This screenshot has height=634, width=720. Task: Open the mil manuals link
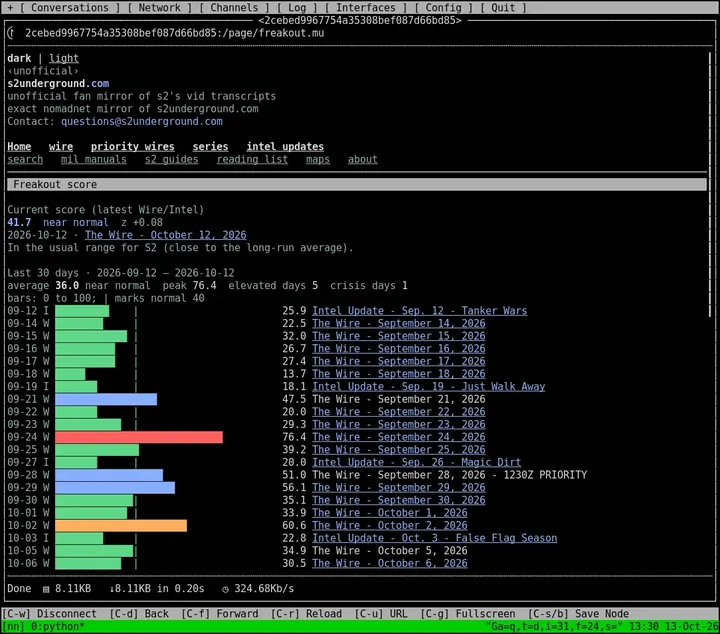tap(94, 159)
